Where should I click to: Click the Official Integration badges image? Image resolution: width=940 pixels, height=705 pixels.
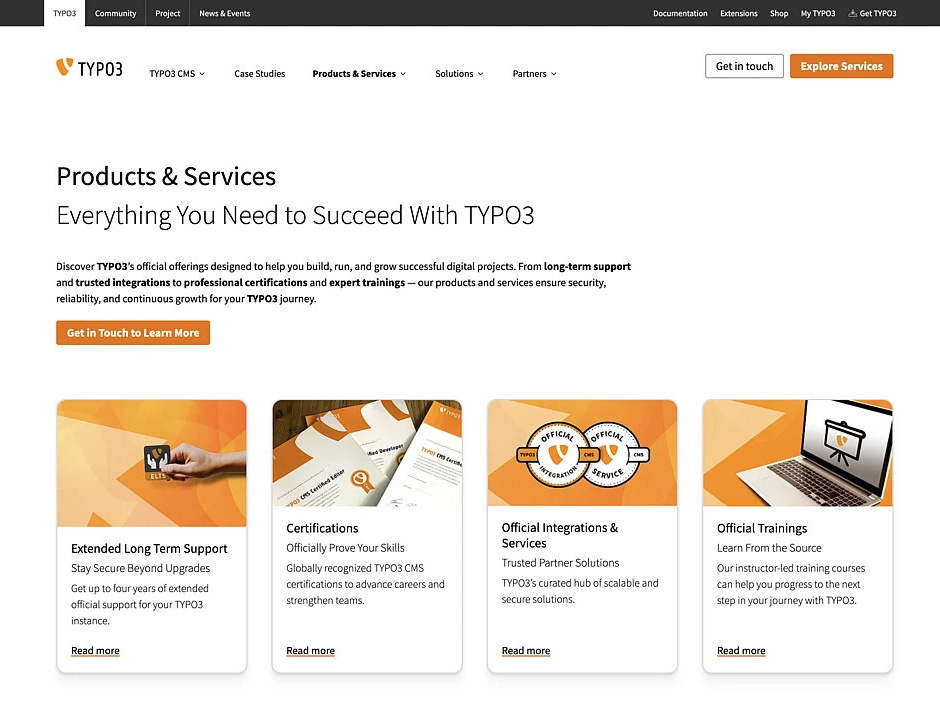[x=582, y=453]
